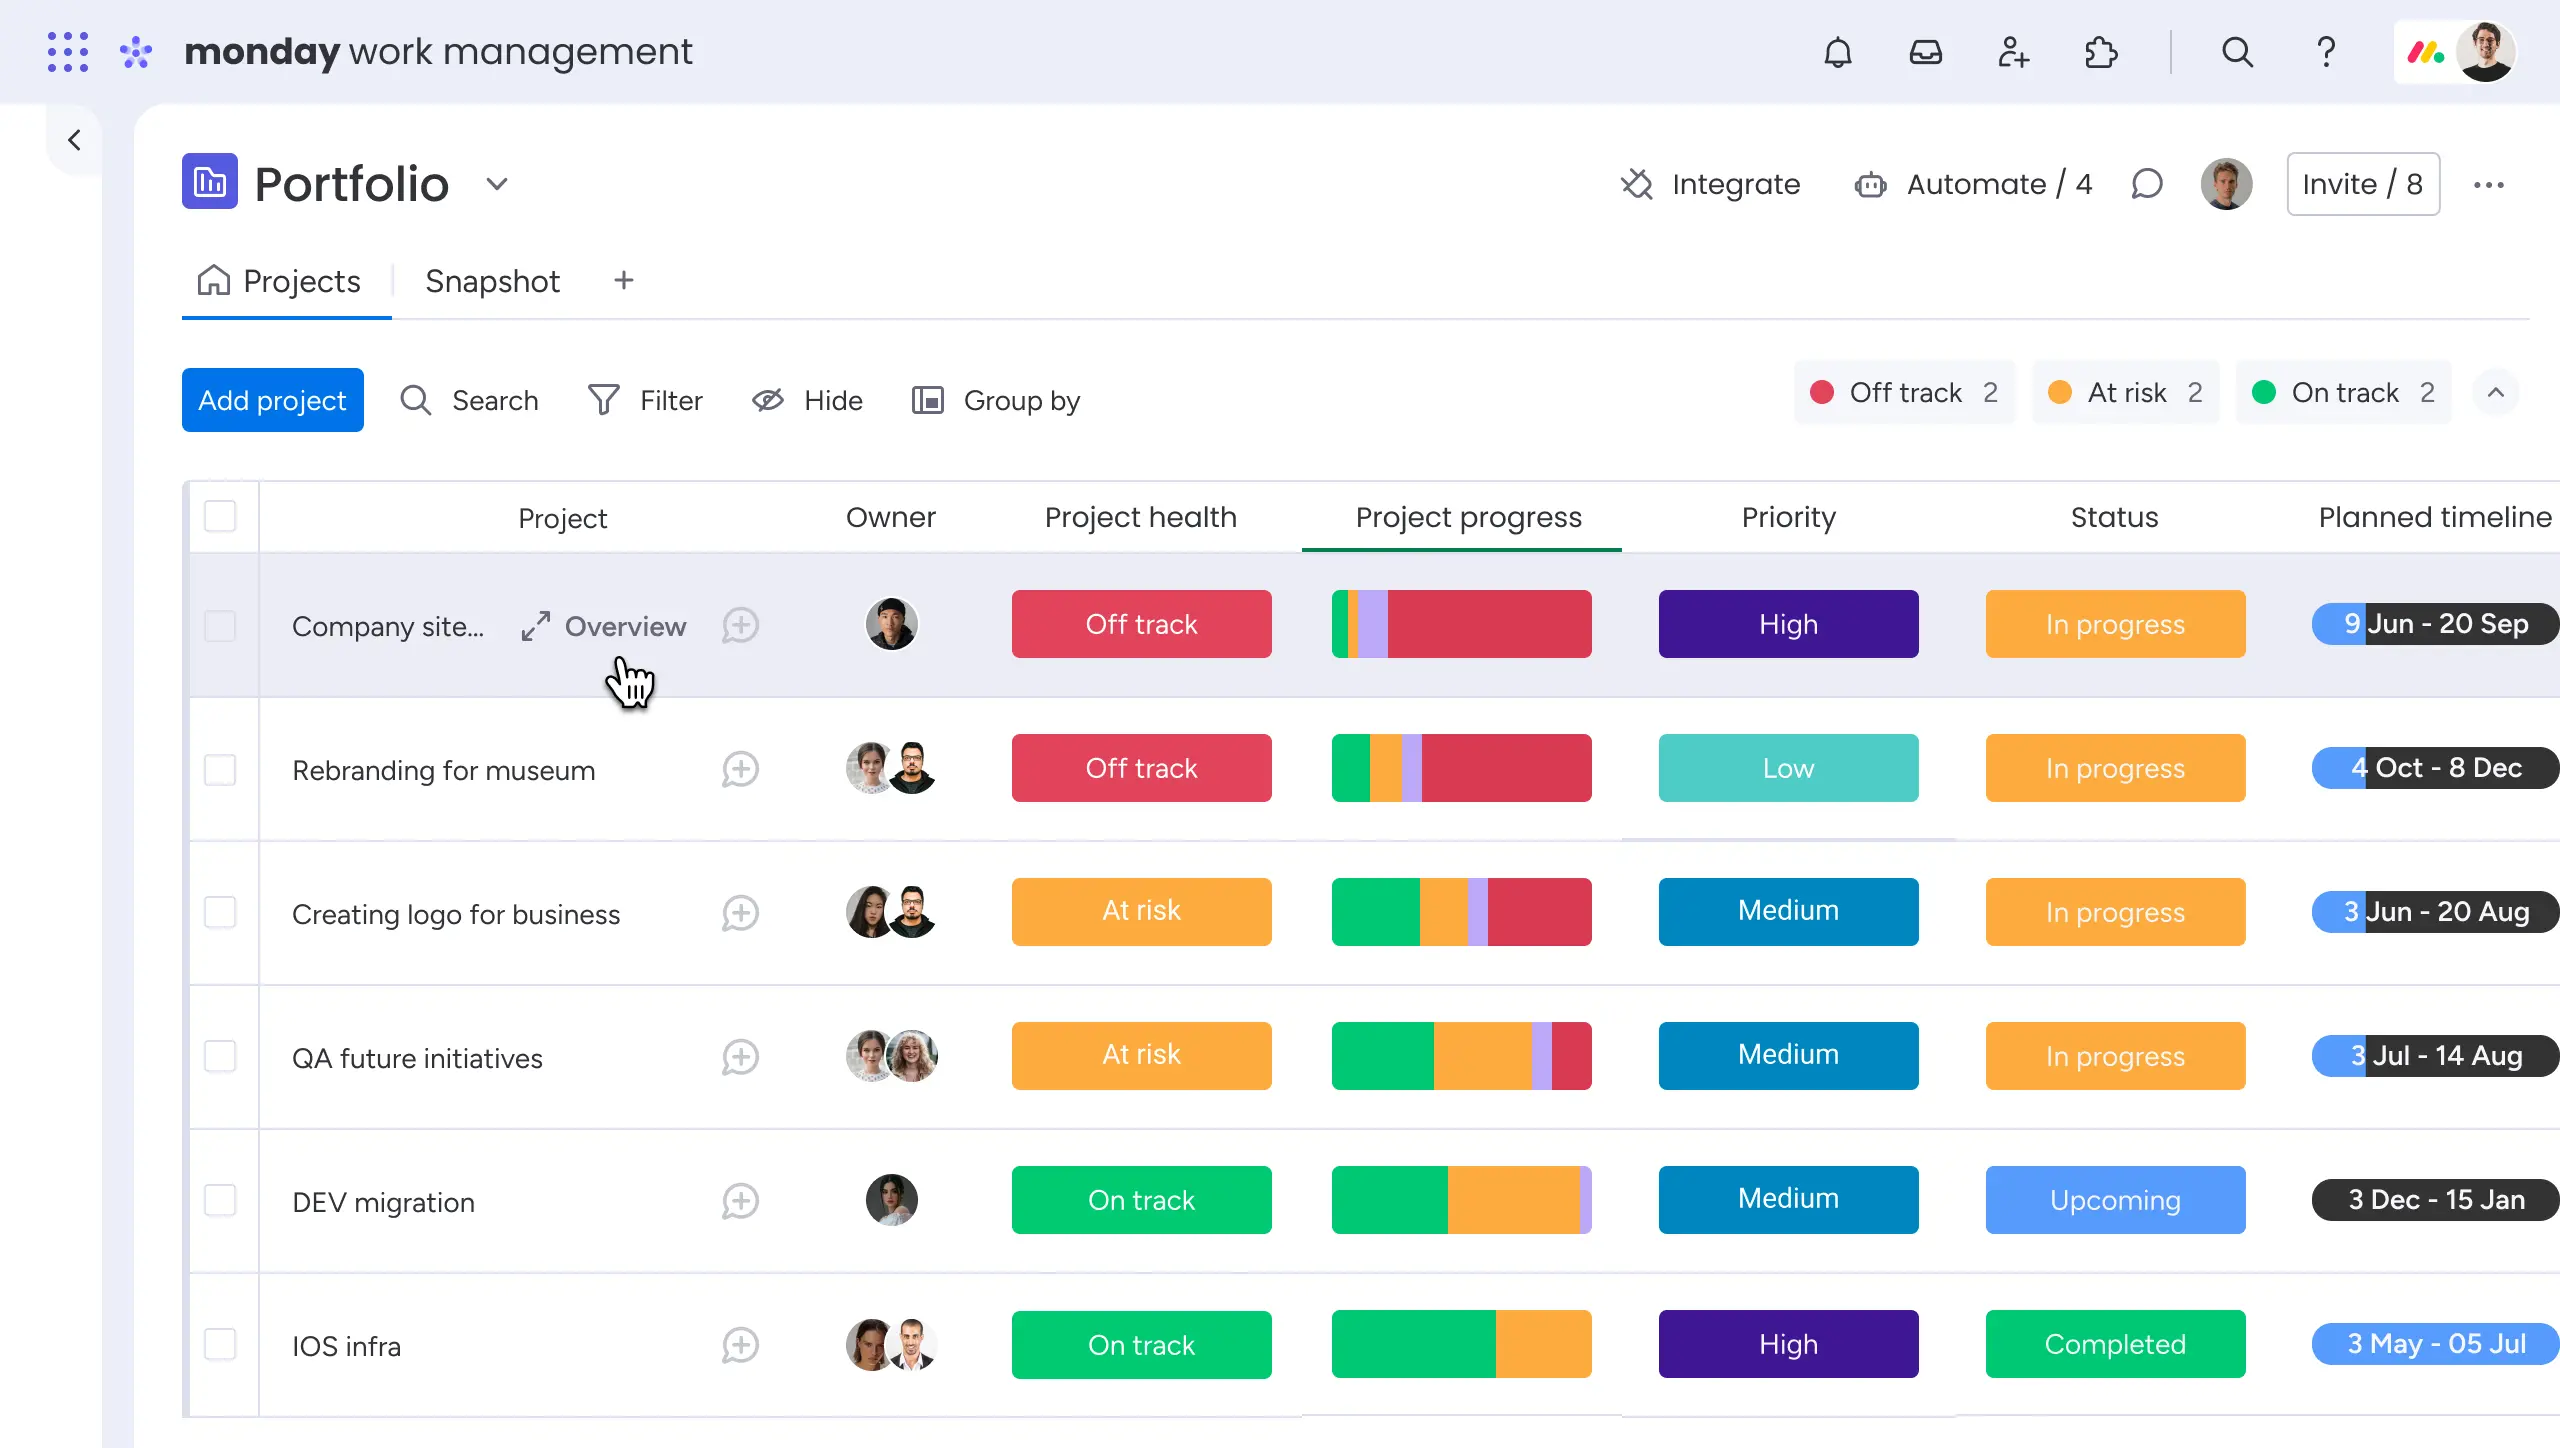Open the inbox icon in the top bar
The image size is (2560, 1448).
1926,52
